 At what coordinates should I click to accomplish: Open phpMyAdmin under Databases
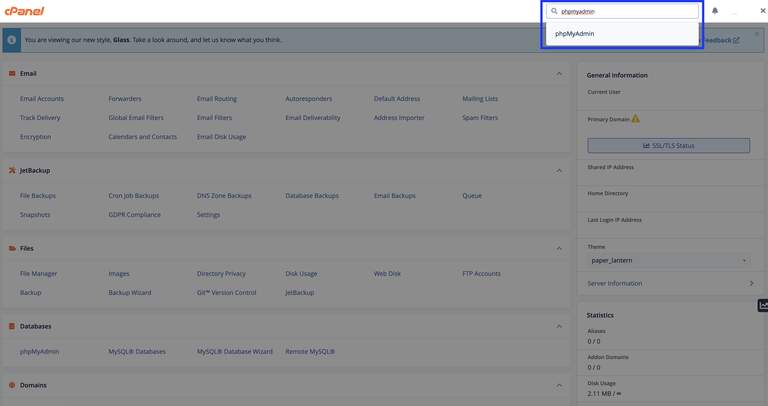[x=39, y=352]
